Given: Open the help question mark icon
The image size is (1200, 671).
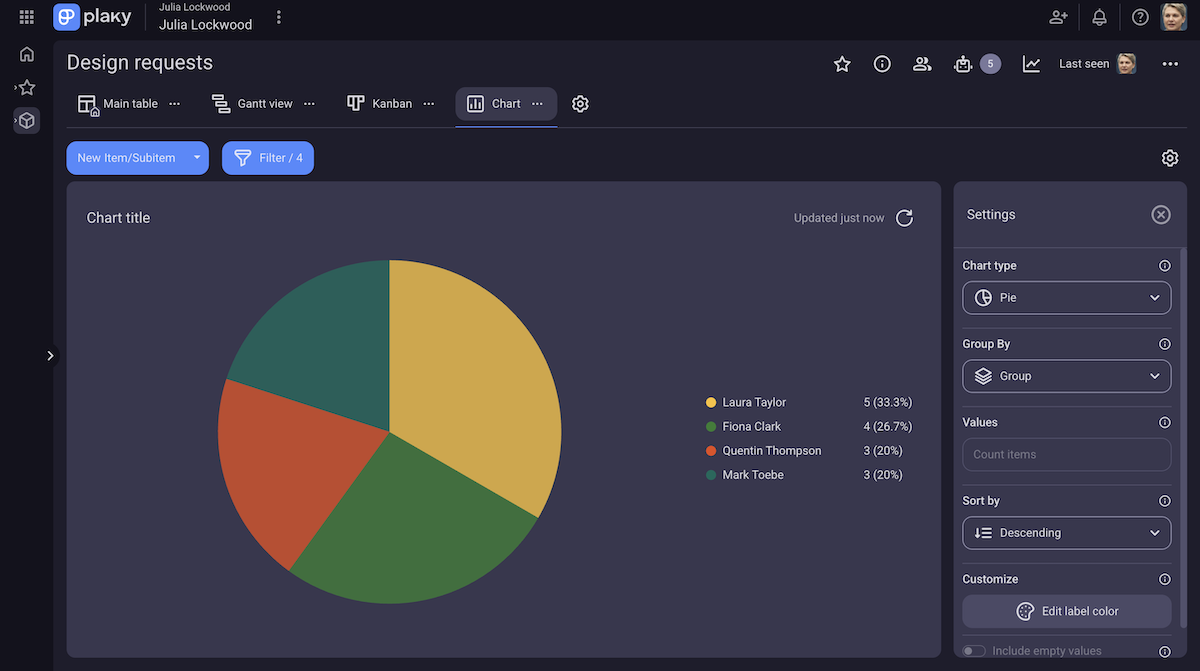Looking at the screenshot, I should (x=1139, y=17).
